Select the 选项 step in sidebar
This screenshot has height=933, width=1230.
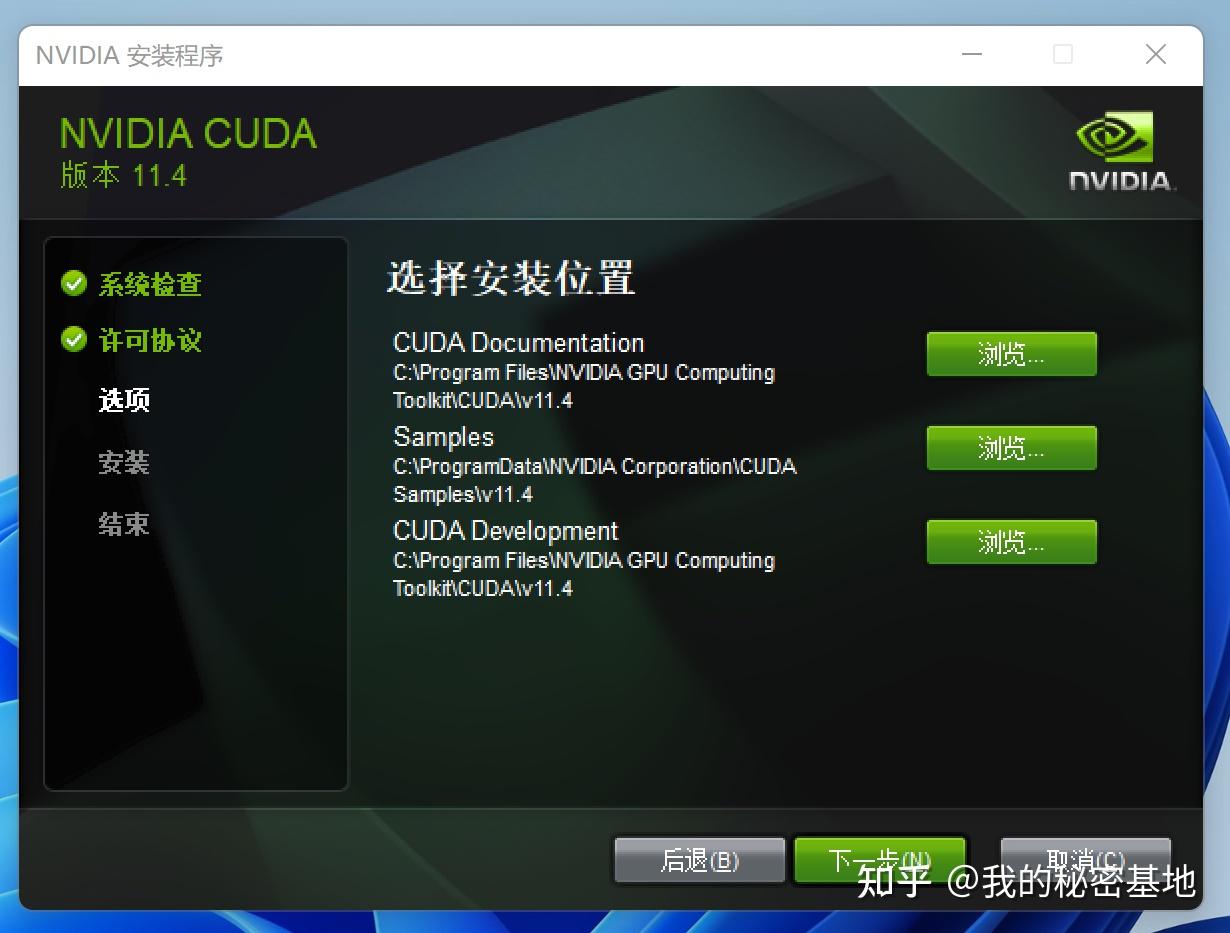(x=124, y=401)
